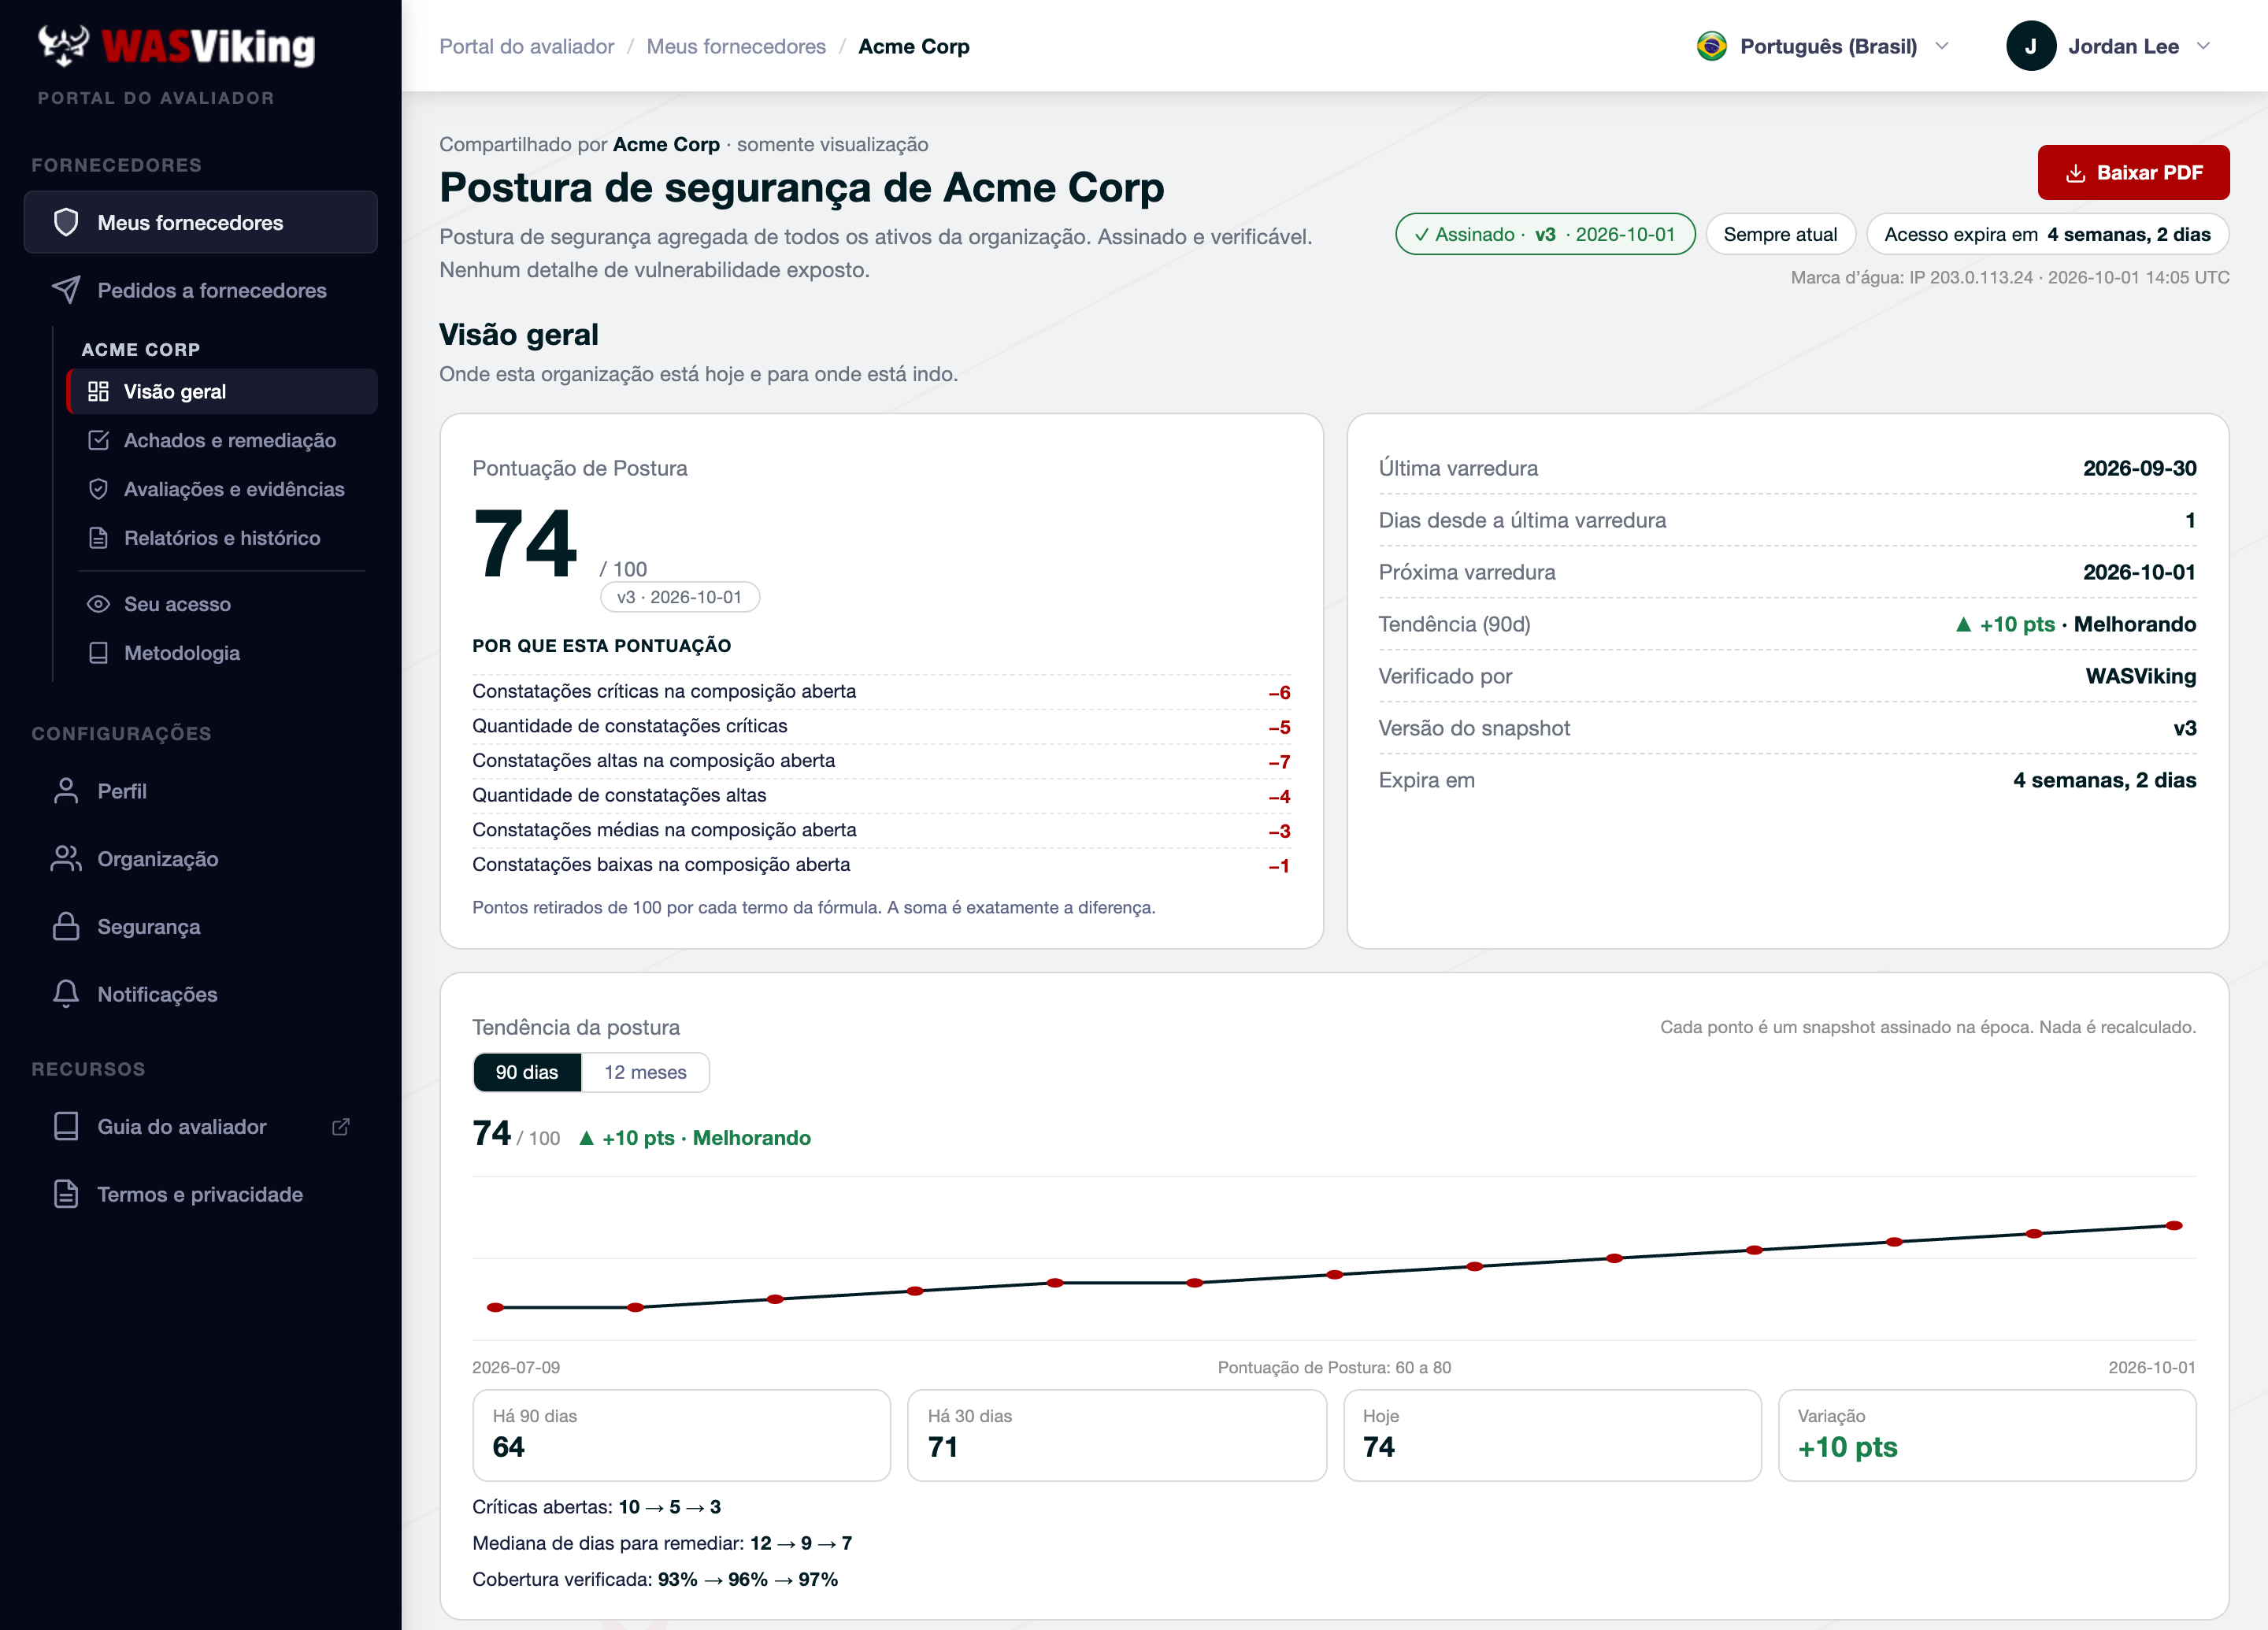Click the Assinado v3 2026-10-01 badge

tap(1545, 234)
